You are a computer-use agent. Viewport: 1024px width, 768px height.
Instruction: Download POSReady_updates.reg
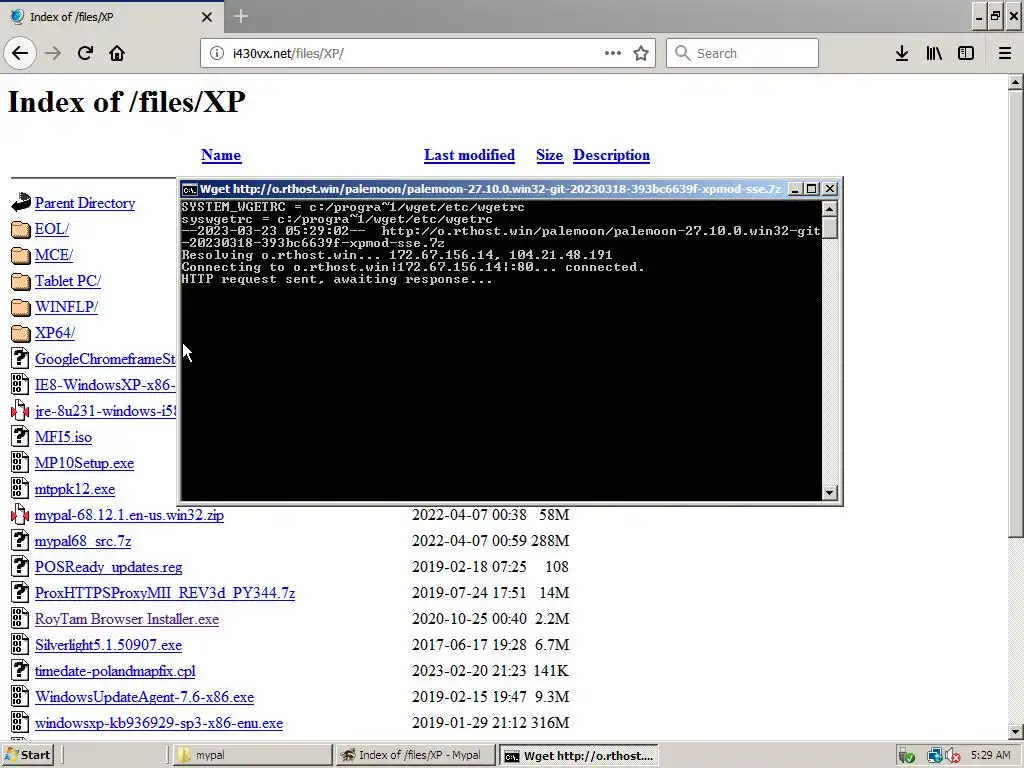(108, 567)
